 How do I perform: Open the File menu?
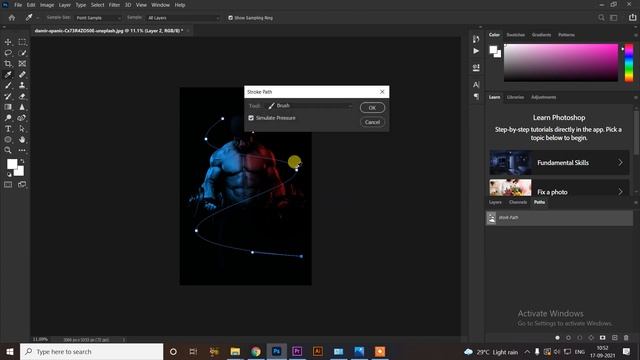click(18, 5)
